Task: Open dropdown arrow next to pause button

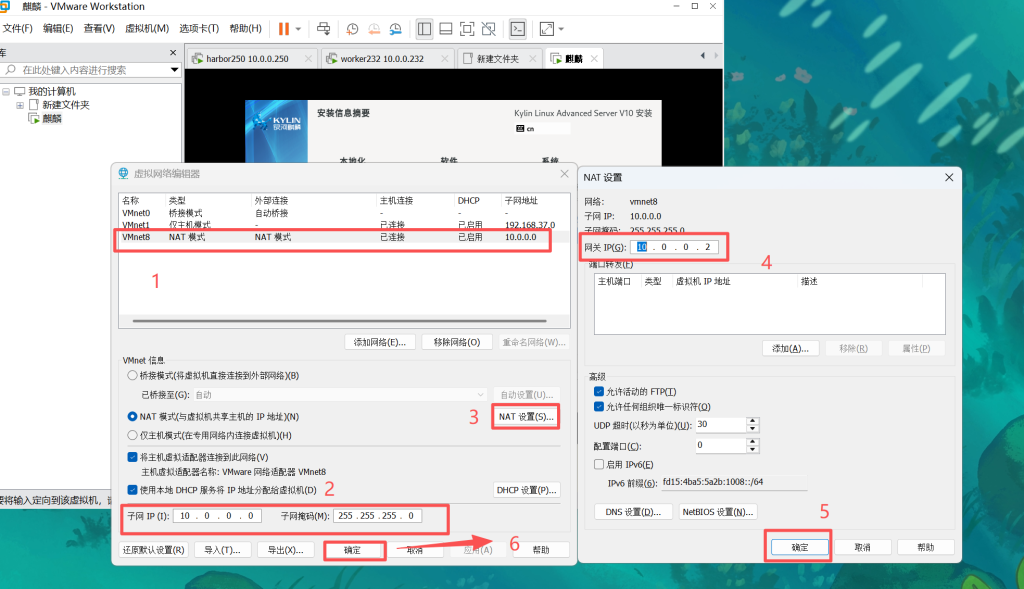Action: point(298,29)
